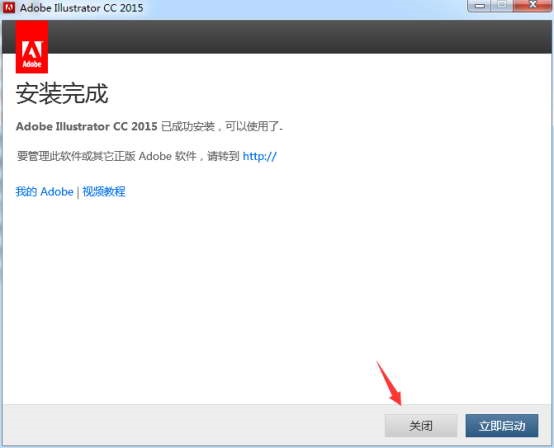
Task: Maximize the installer window
Action: [x=502, y=6]
